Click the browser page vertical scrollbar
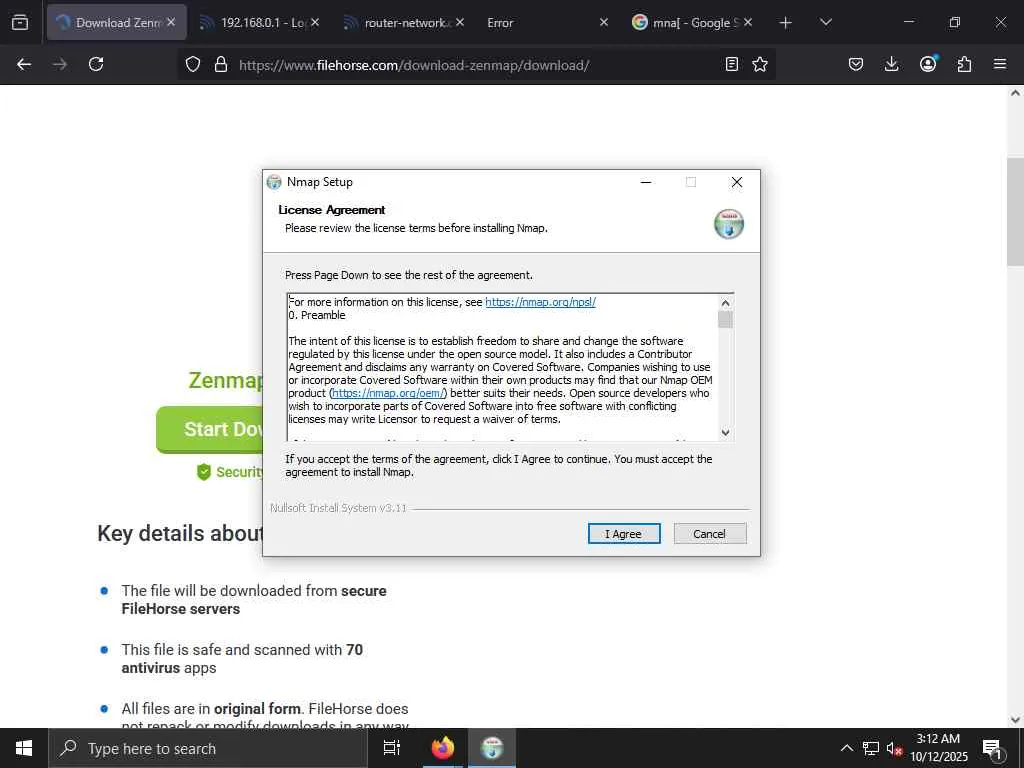The height and width of the screenshot is (768, 1024). click(1015, 211)
